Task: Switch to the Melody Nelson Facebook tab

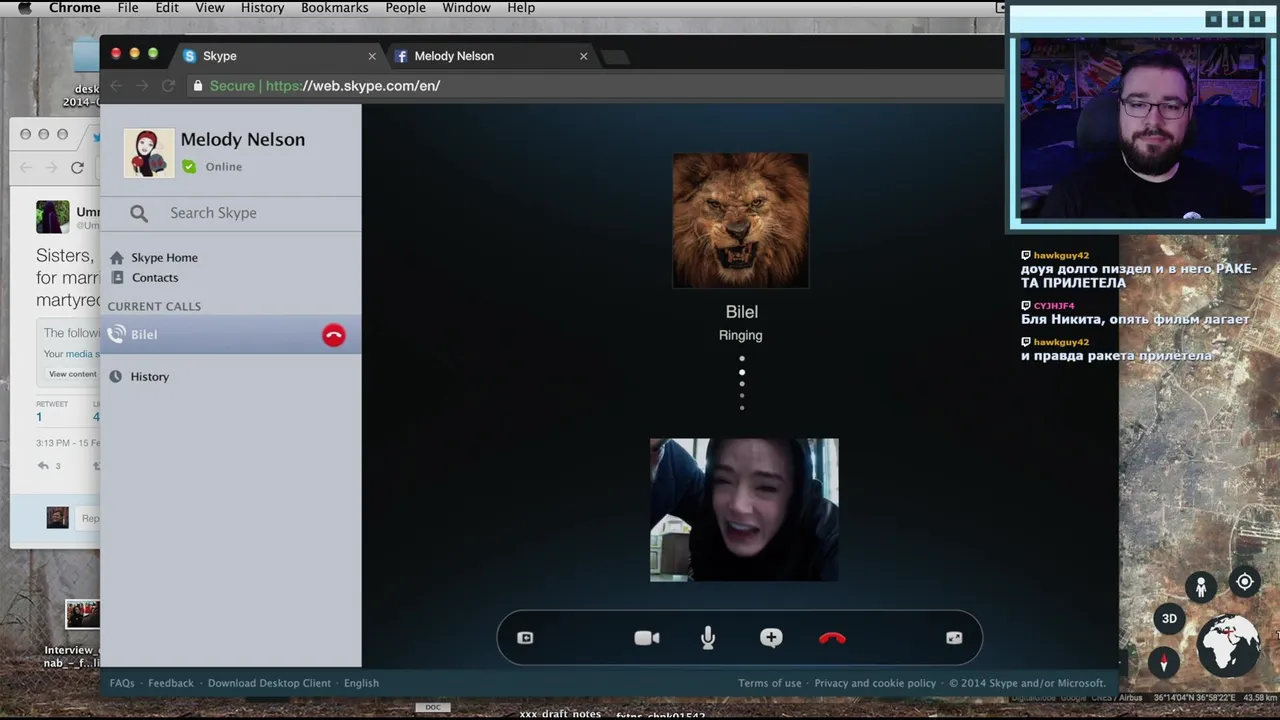Action: [x=492, y=56]
